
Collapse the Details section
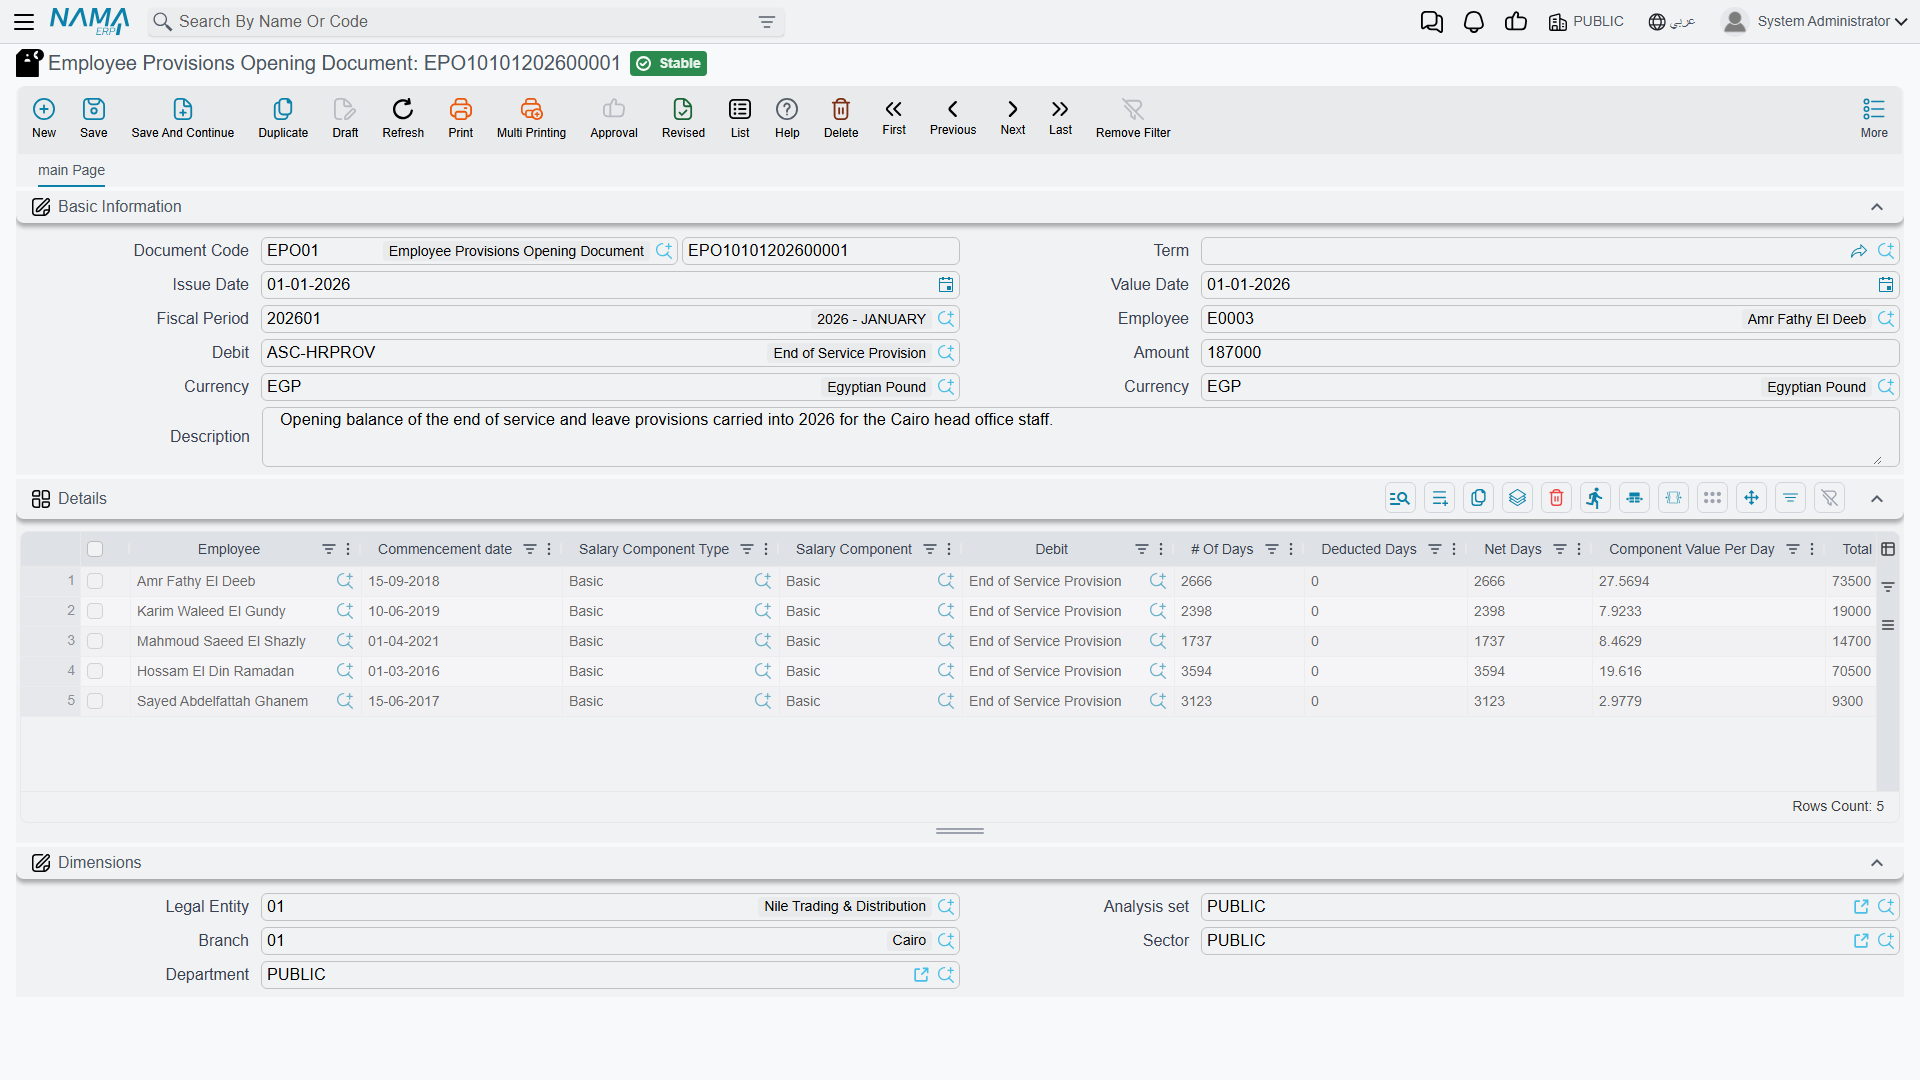tap(1877, 499)
